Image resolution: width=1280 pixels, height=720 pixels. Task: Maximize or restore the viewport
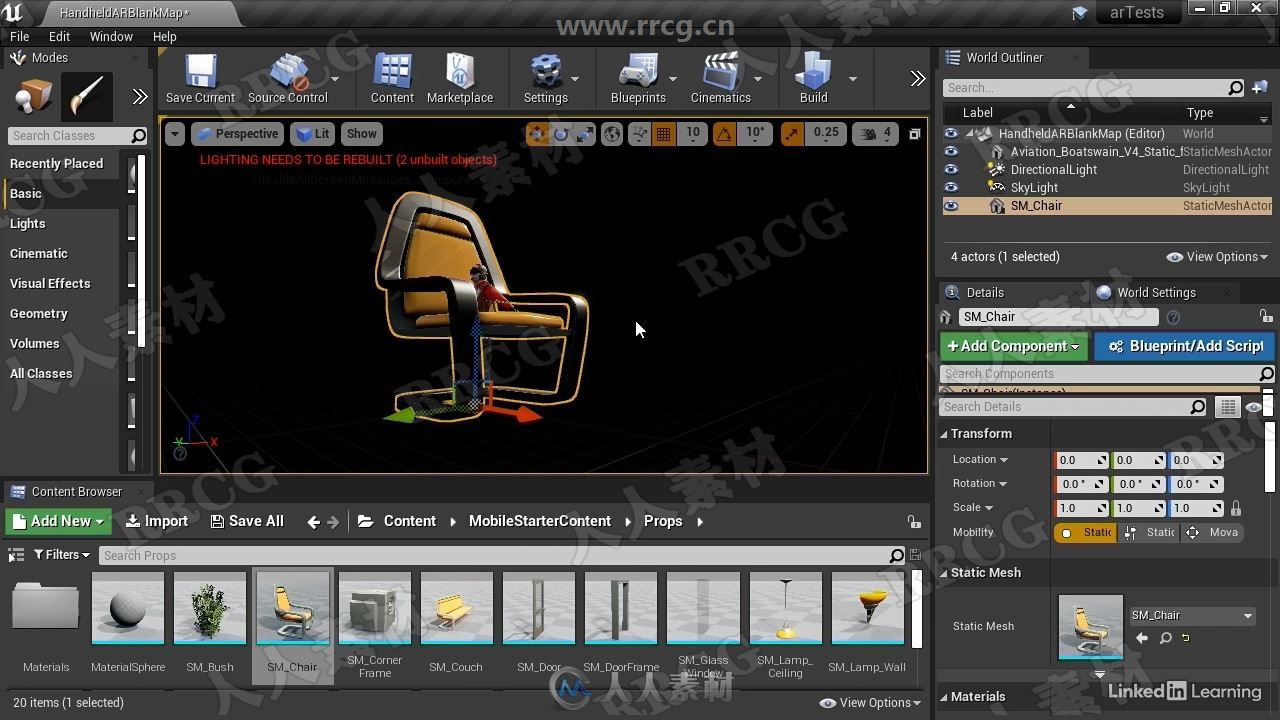tap(914, 133)
